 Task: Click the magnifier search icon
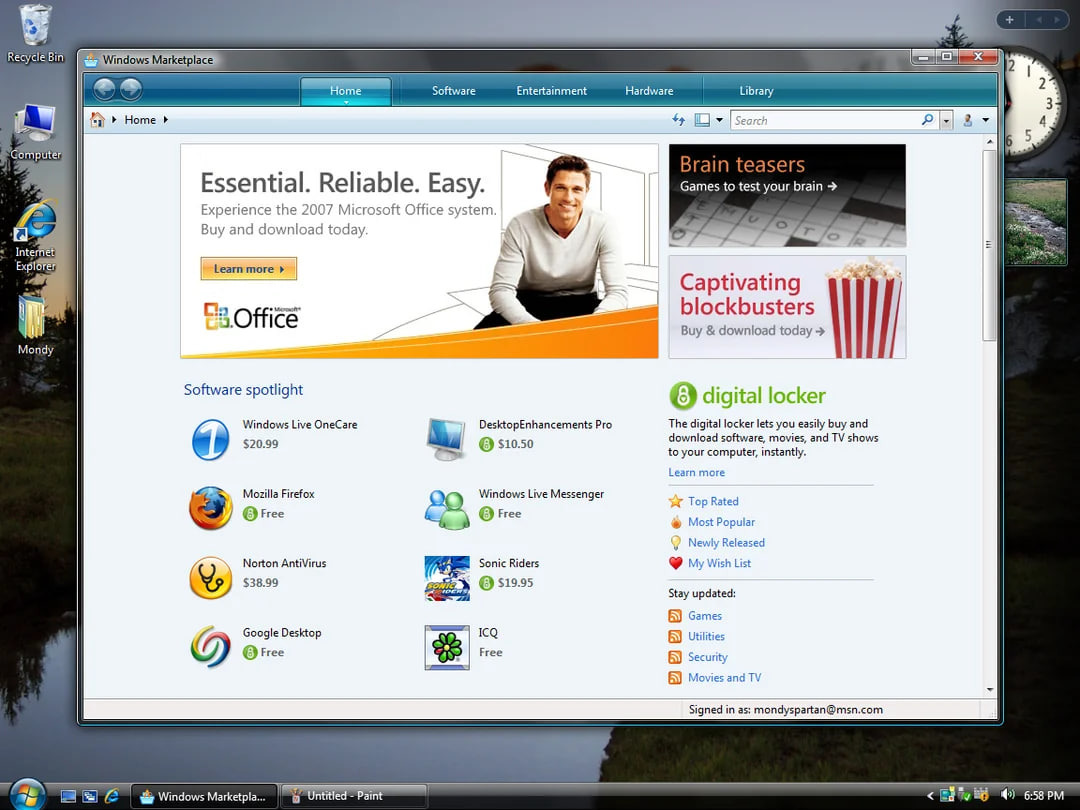(x=927, y=120)
